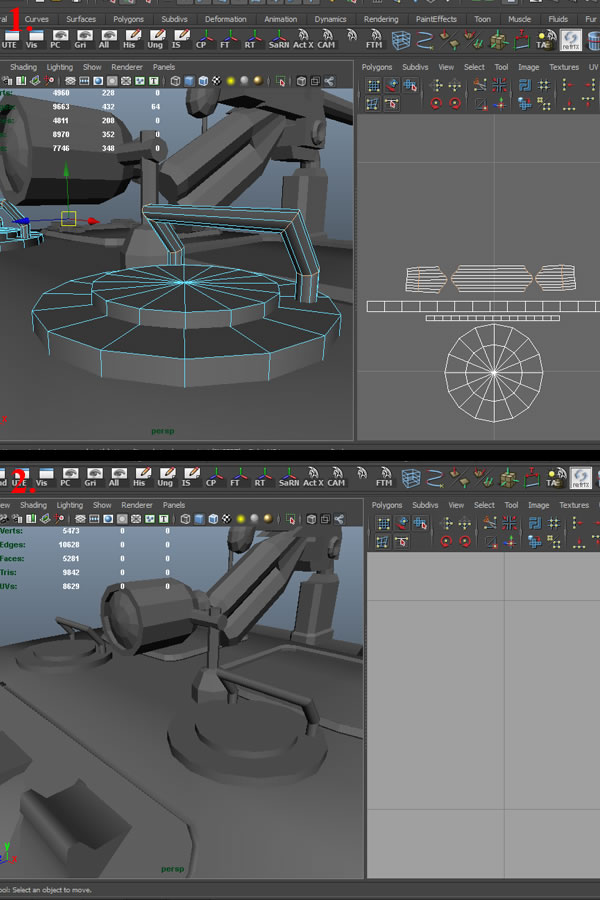Screen dimensions: 600x900
Task: Click the UVs count 8629 in lower viewport
Action: 71,586
